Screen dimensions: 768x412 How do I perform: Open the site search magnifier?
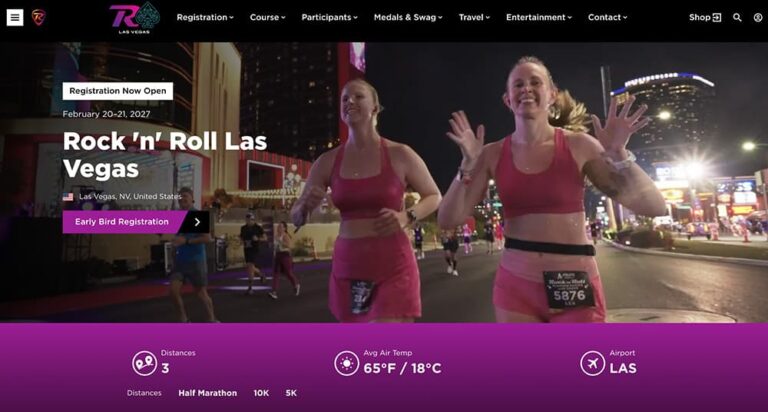click(x=737, y=18)
